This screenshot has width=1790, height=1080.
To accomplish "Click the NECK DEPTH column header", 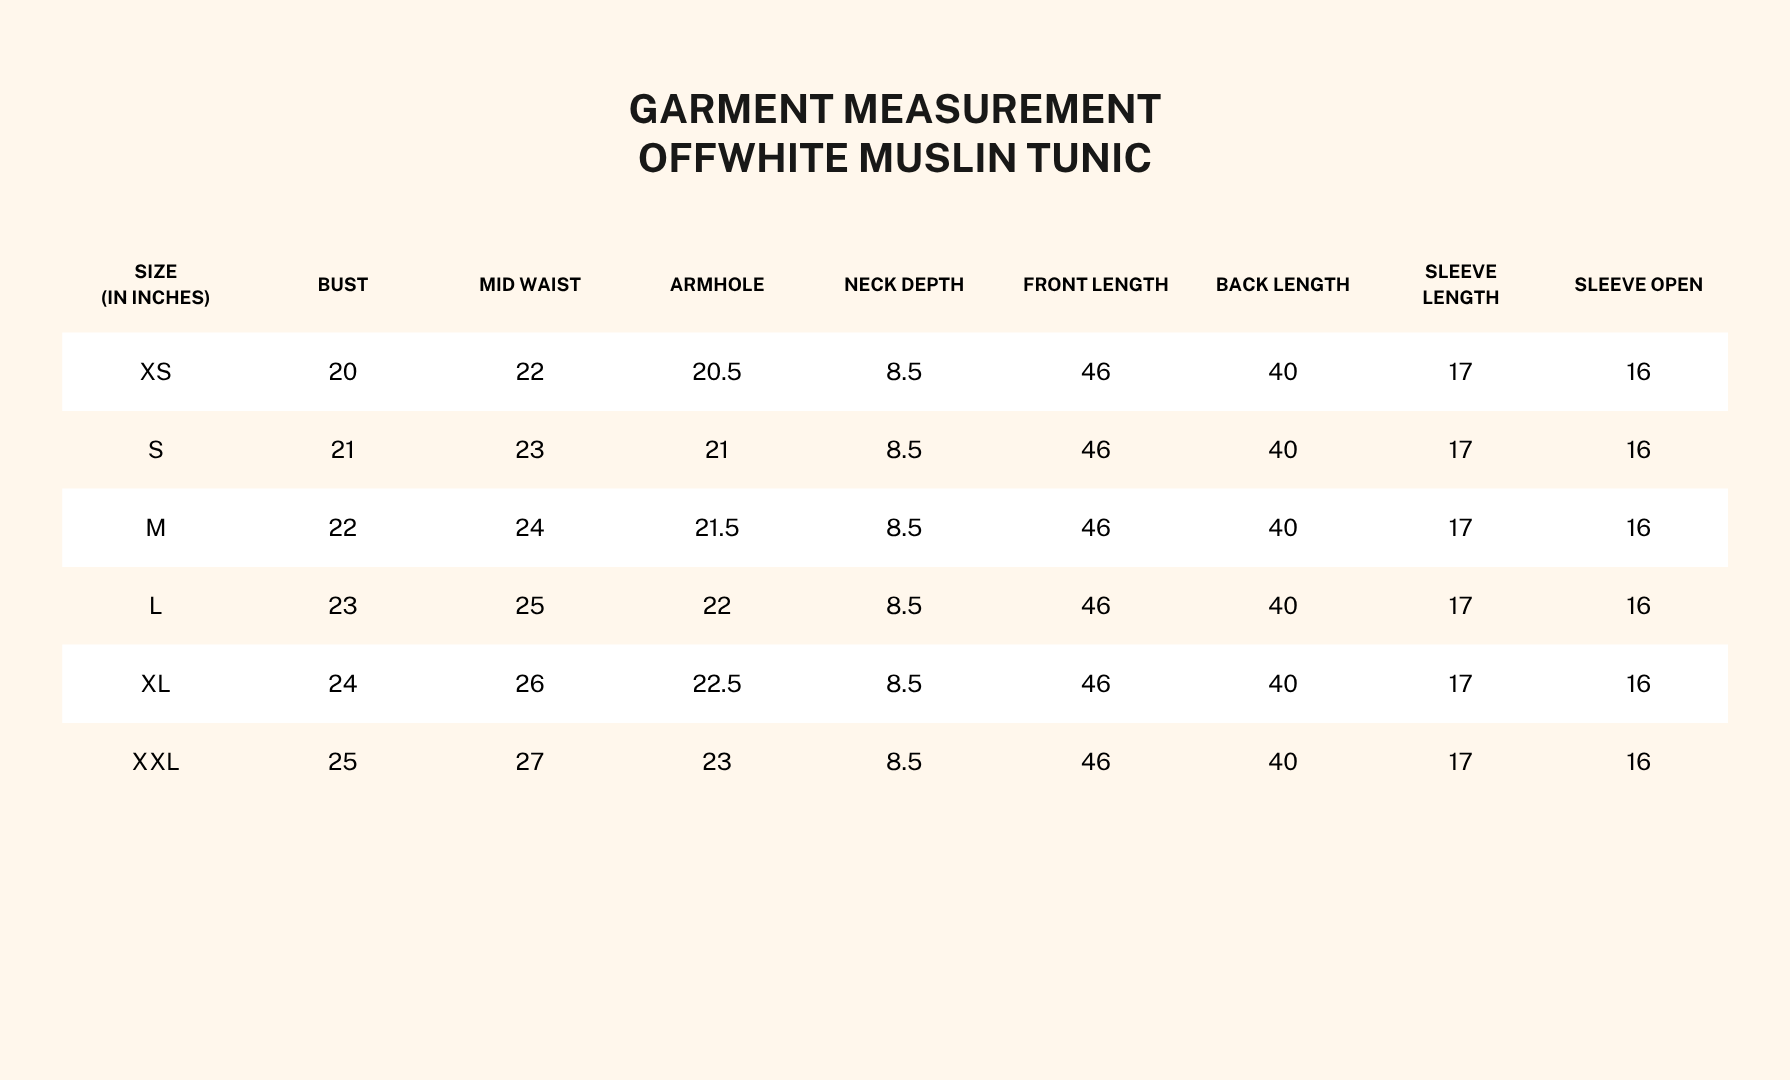I will point(904,285).
